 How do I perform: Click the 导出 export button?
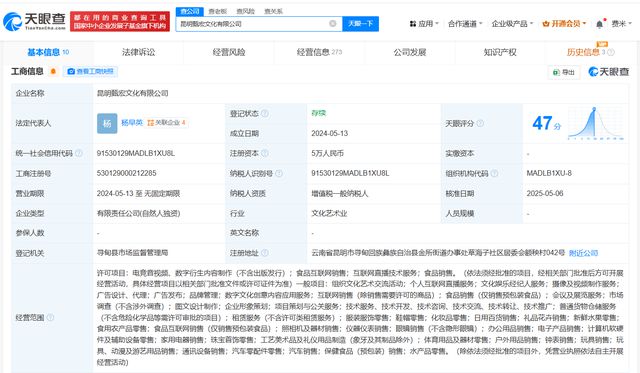(564, 72)
